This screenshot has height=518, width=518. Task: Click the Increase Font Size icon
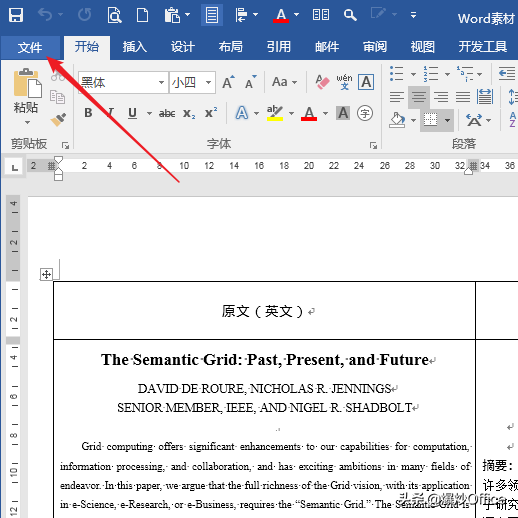click(x=228, y=82)
